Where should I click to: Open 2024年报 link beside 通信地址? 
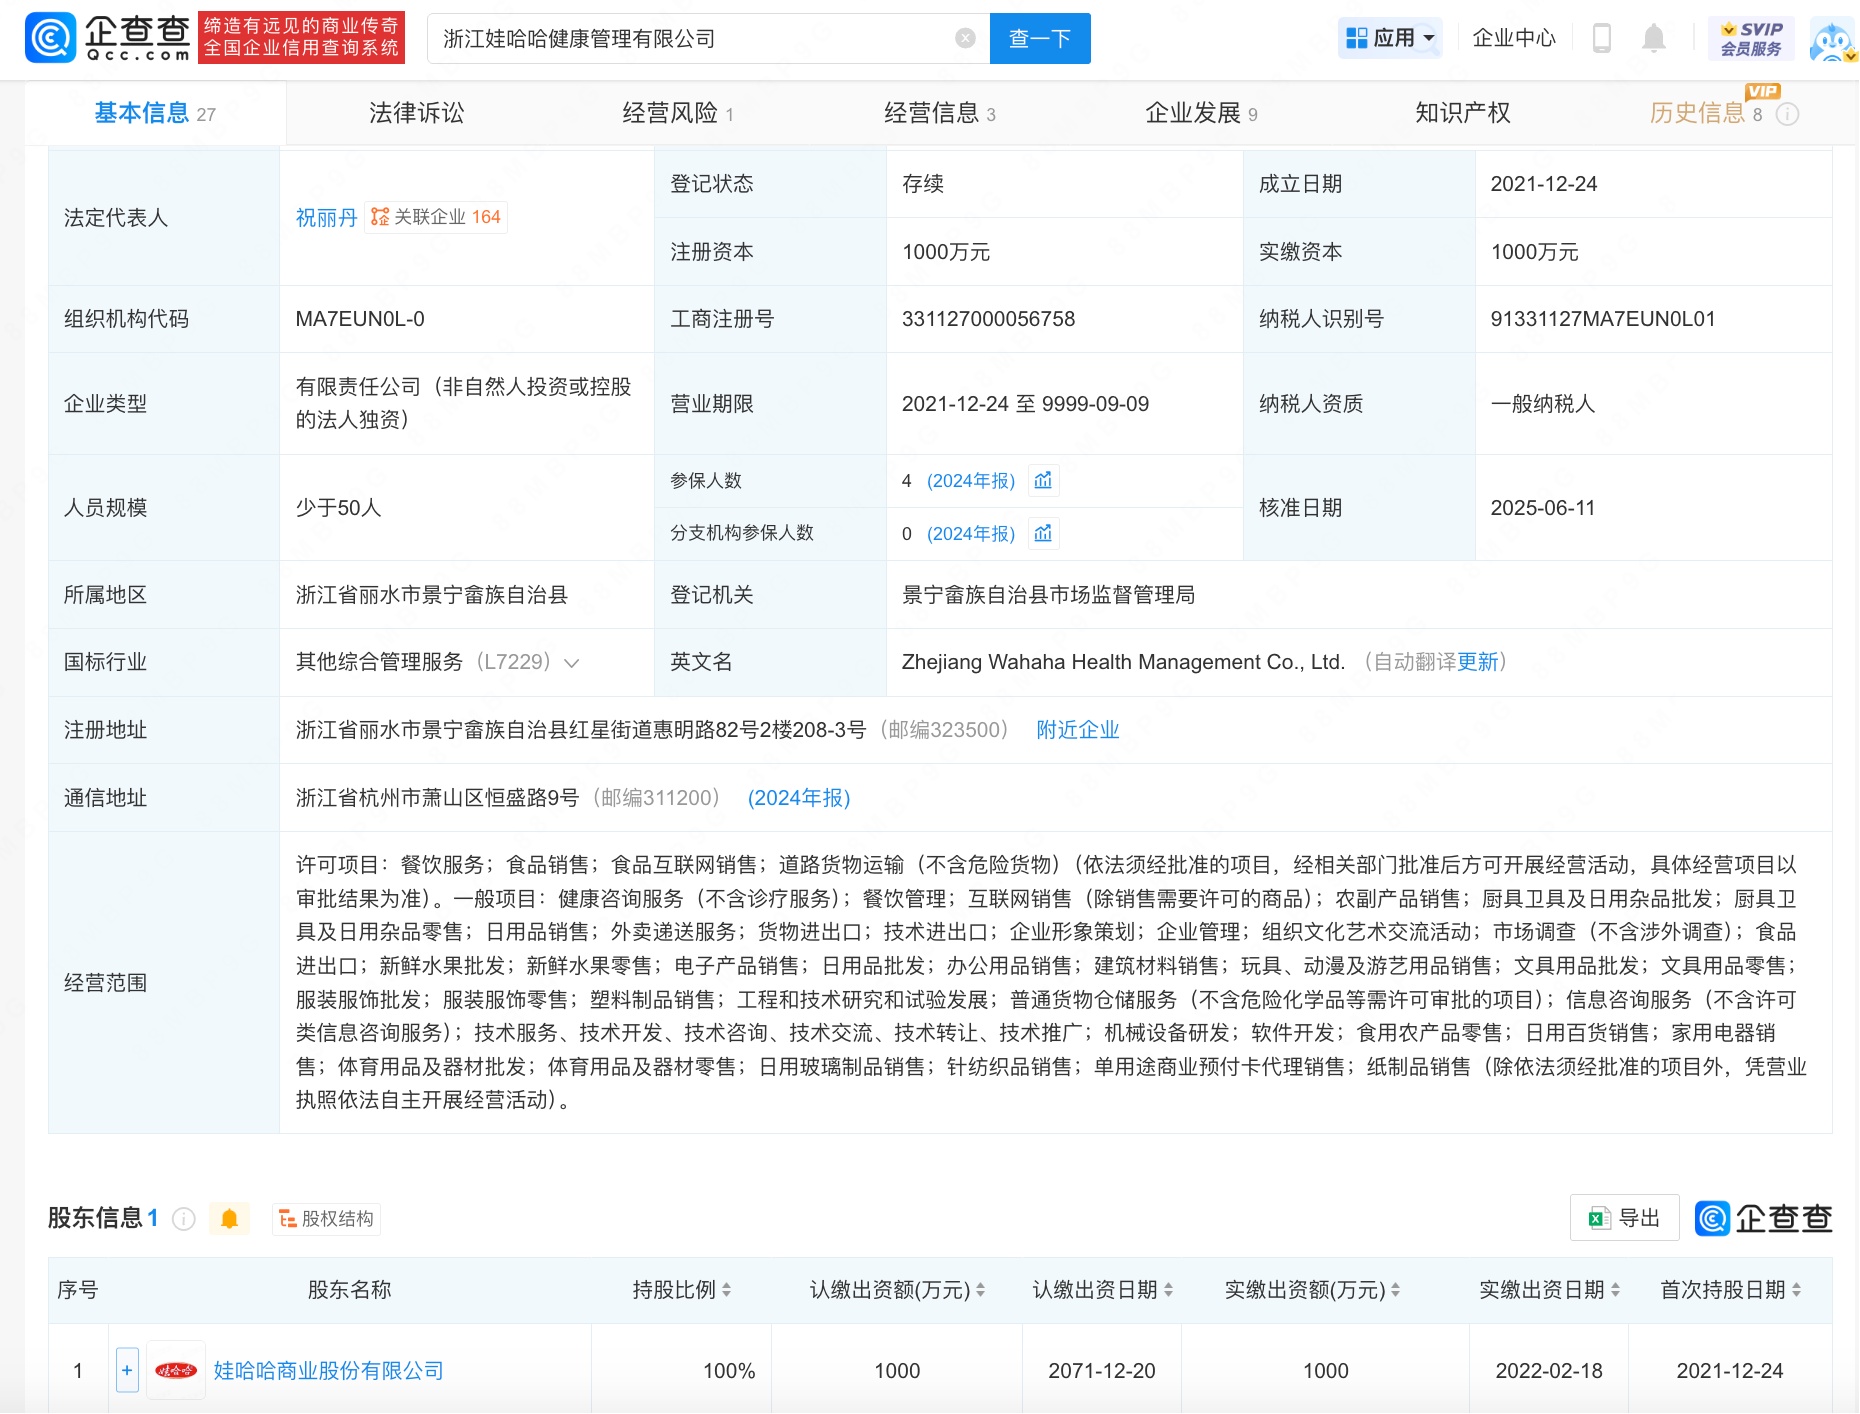point(799,798)
